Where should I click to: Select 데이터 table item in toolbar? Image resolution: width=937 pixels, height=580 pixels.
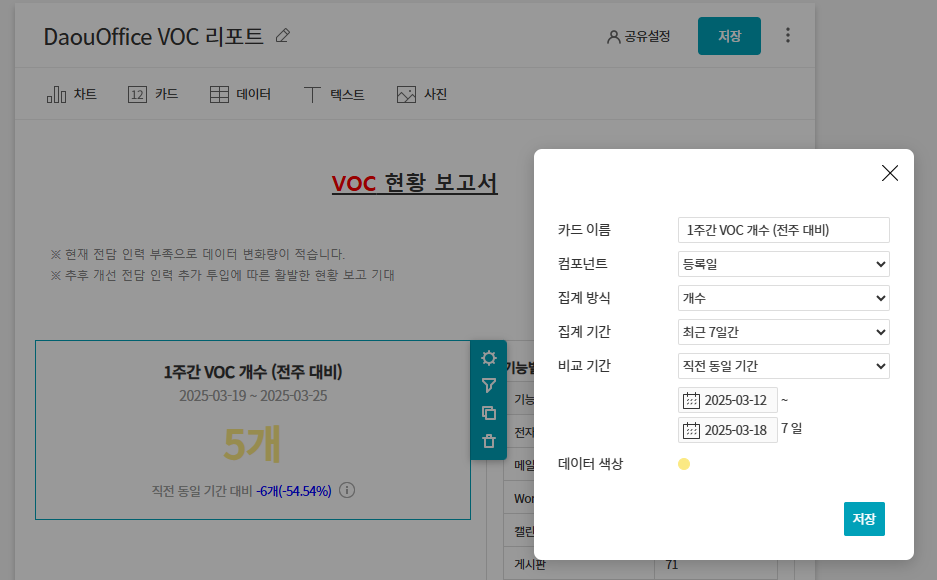[240, 95]
